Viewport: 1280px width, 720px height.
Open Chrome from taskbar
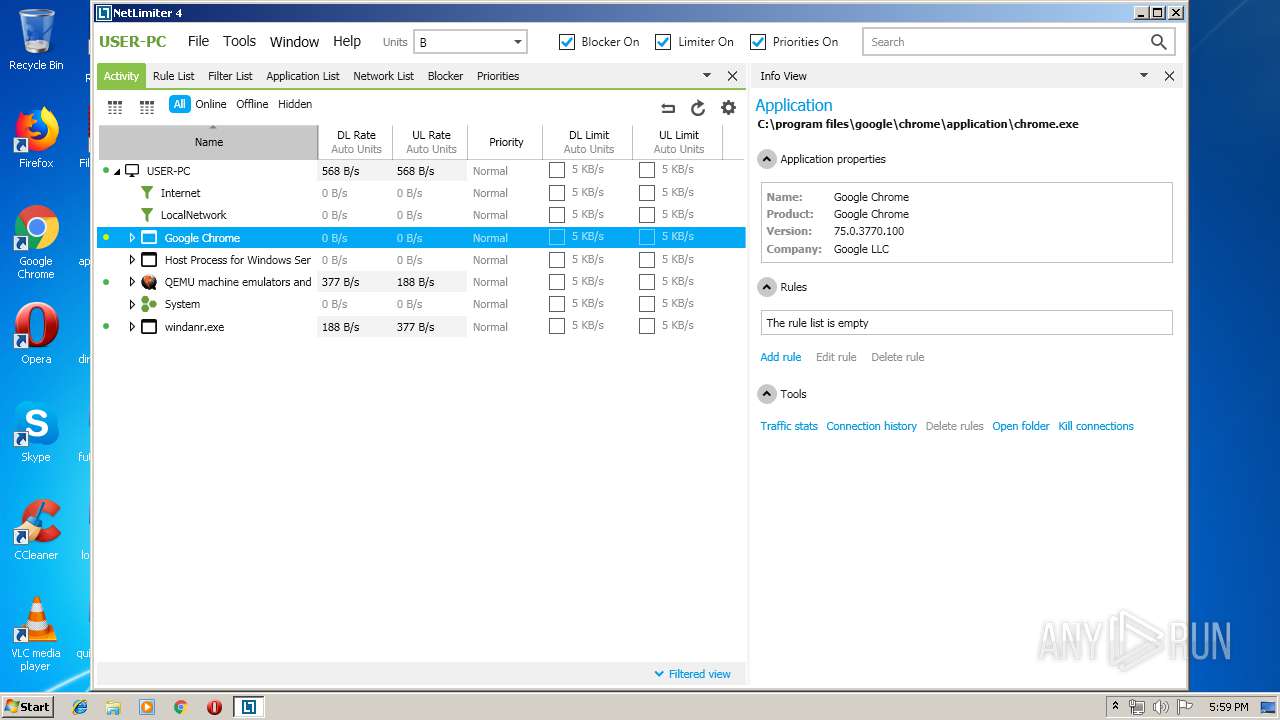point(180,707)
